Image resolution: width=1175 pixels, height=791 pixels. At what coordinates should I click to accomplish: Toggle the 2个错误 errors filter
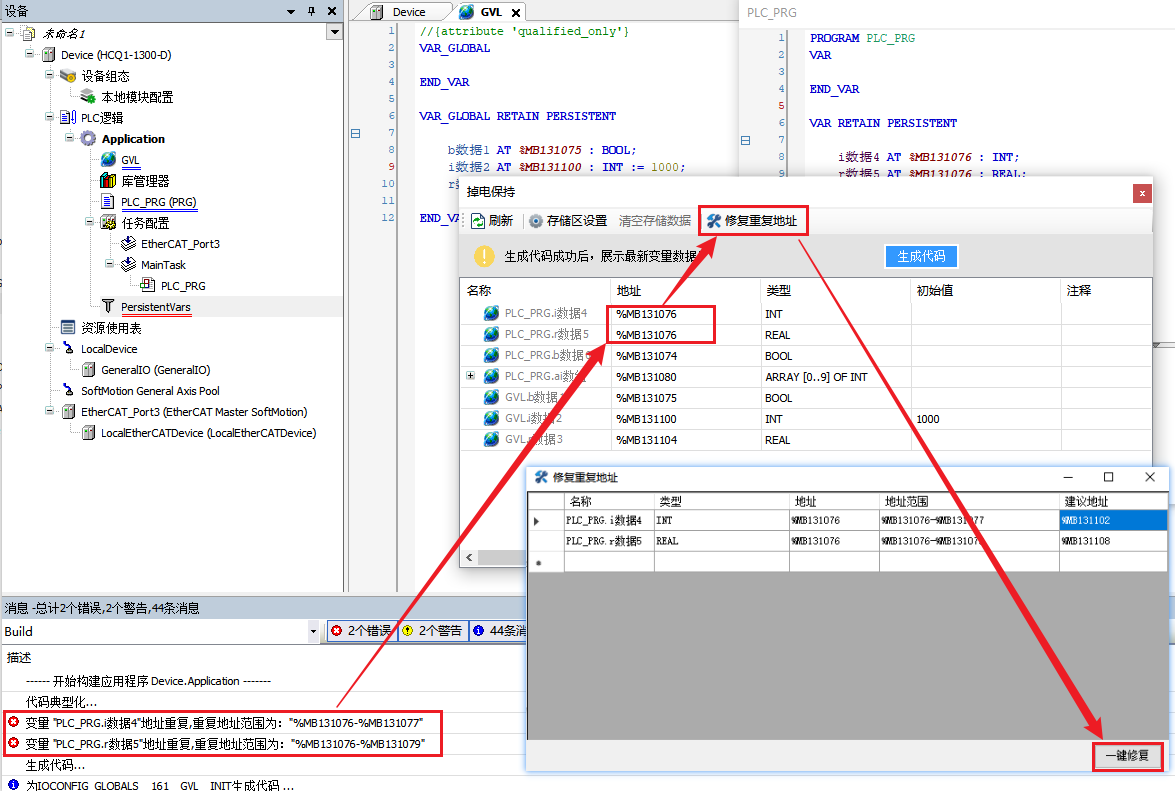361,631
